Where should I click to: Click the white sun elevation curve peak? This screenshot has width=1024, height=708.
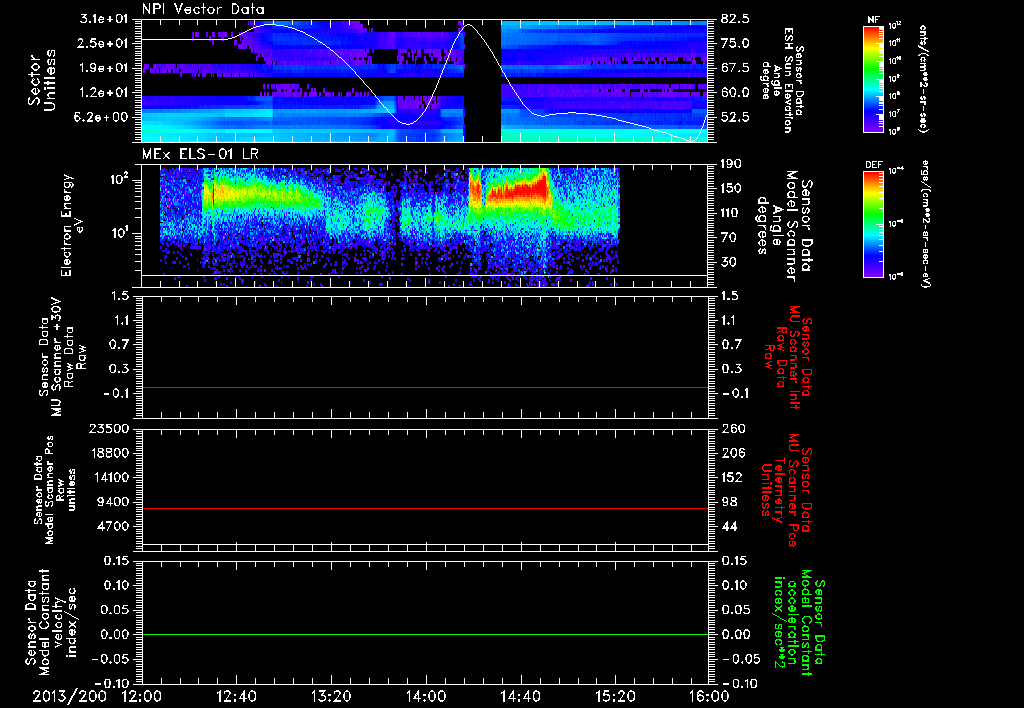pos(468,25)
